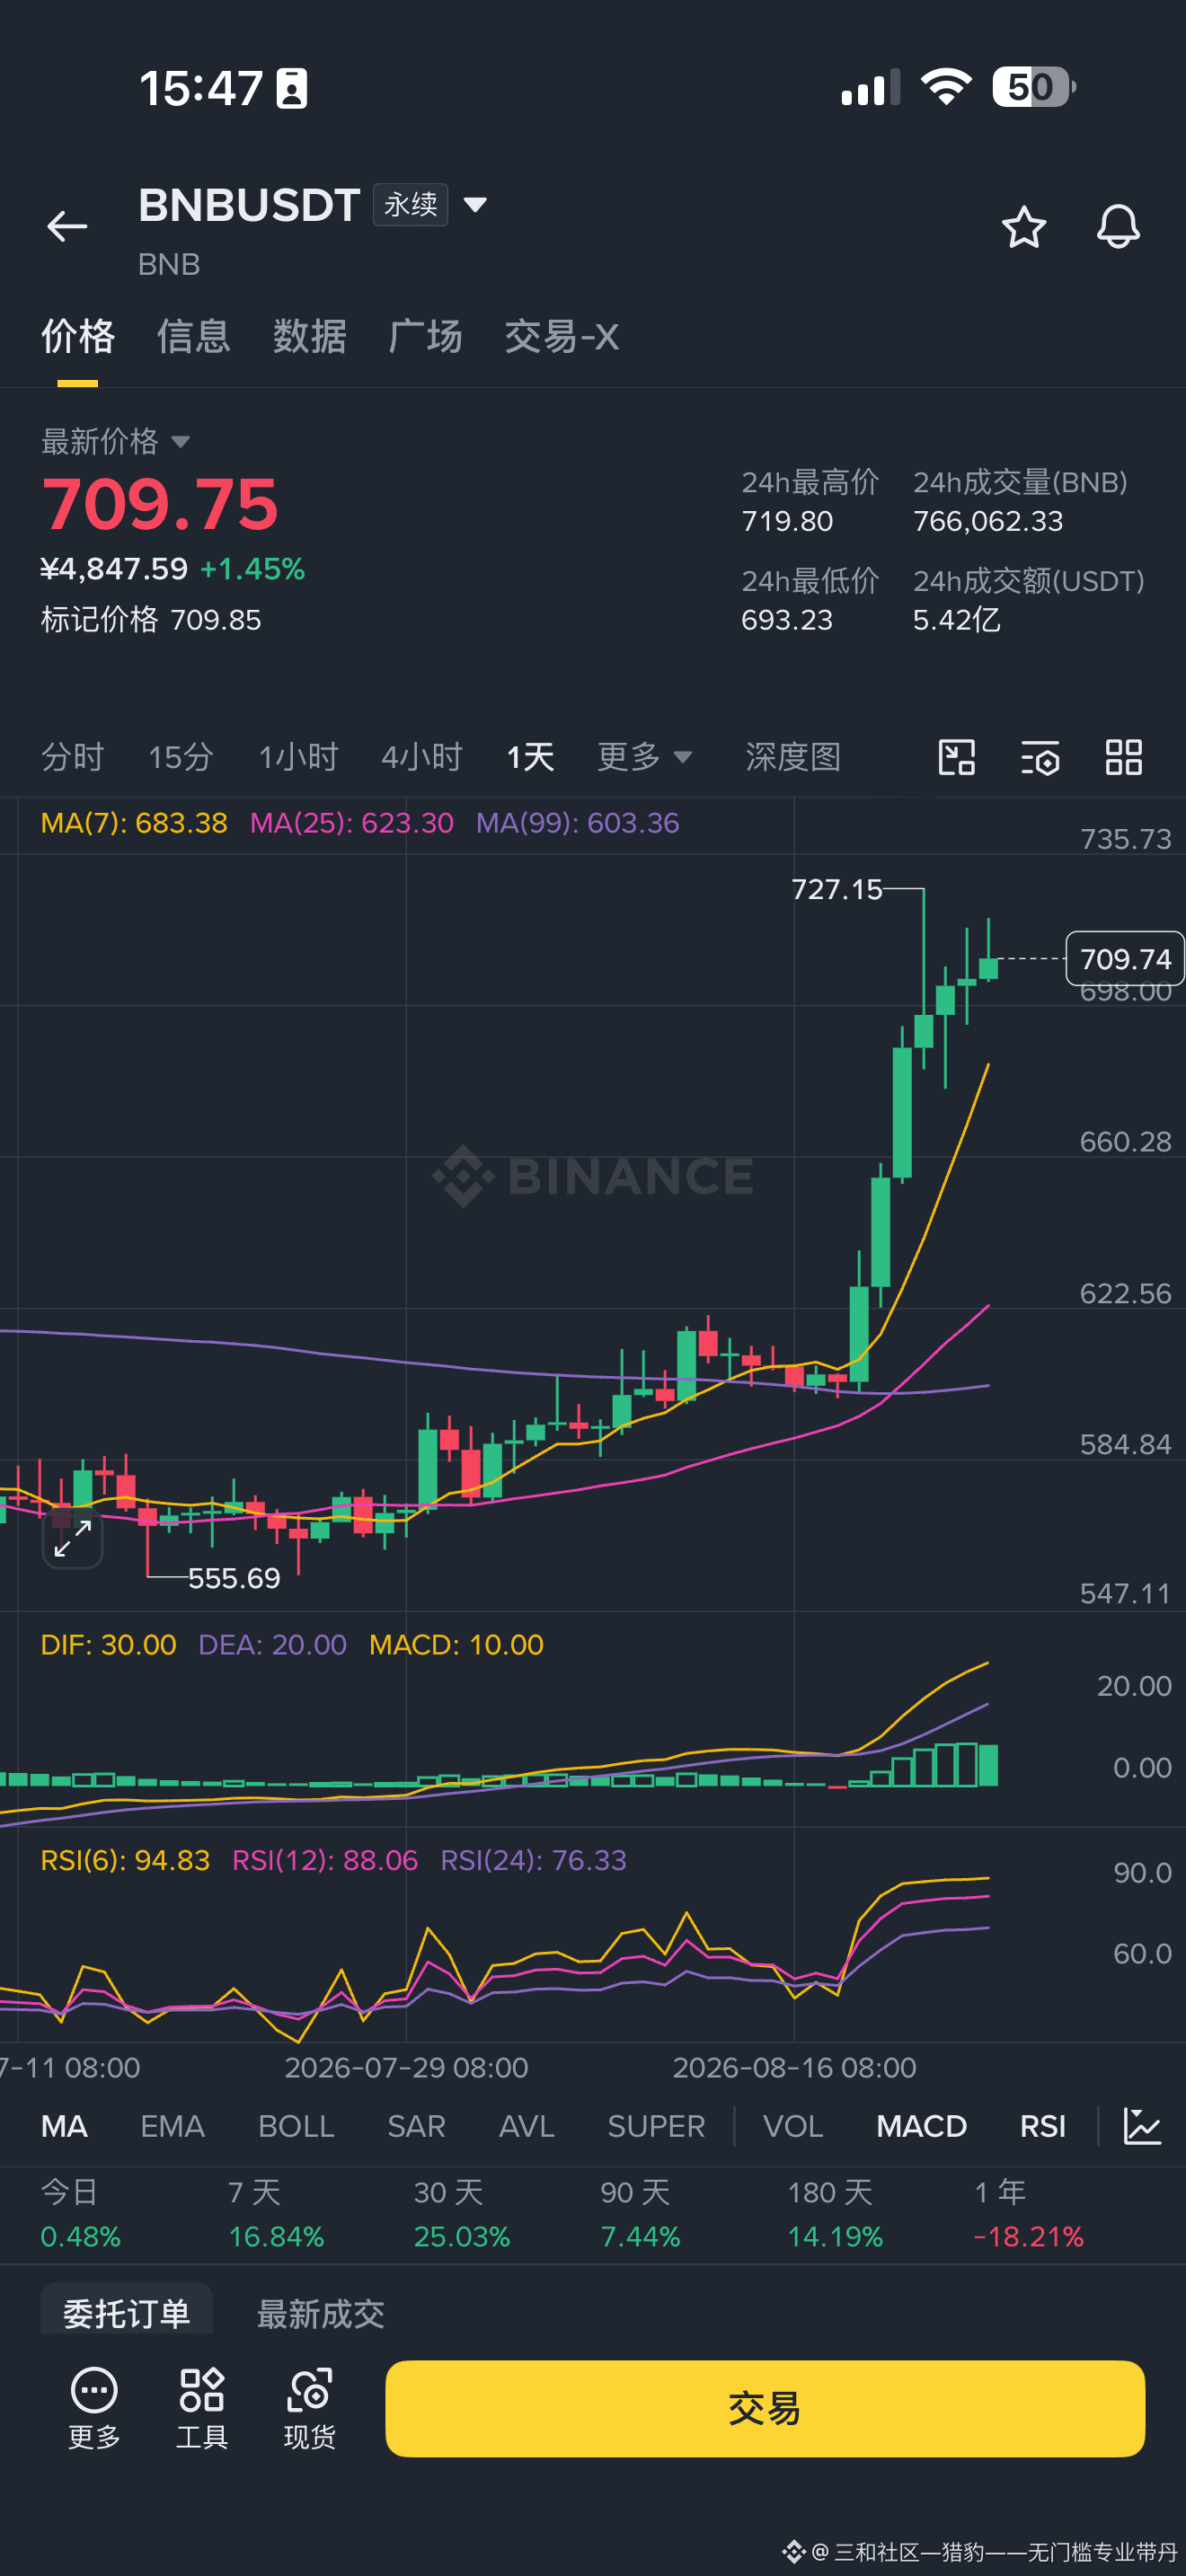Tap the 30 天 25.03% performance
This screenshot has width=1186, height=2576.
click(x=462, y=2214)
